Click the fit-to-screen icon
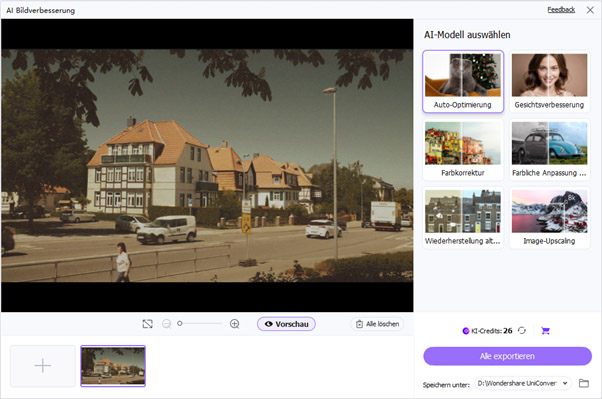Viewport: 602px width, 399px height. (x=147, y=324)
